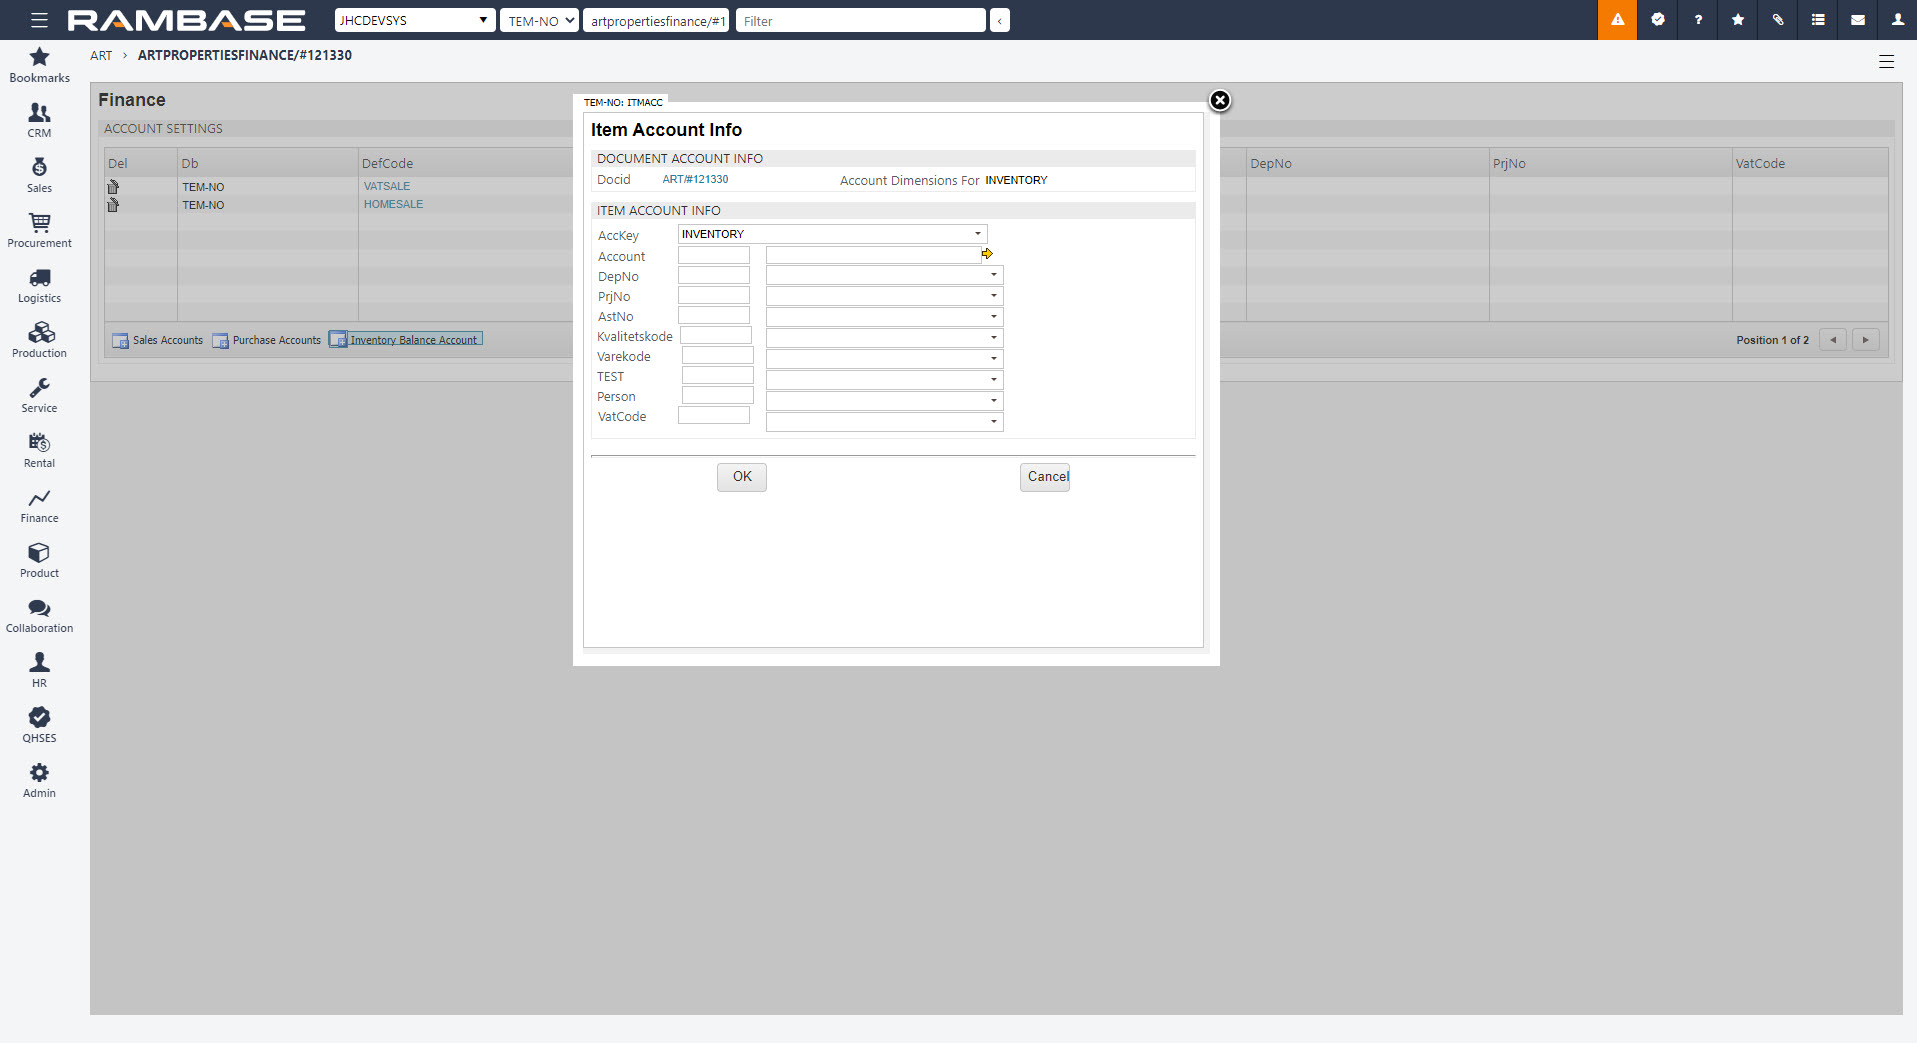Open the hamburger menu next to RamBase logo
This screenshot has width=1917, height=1043.
[x=39, y=20]
